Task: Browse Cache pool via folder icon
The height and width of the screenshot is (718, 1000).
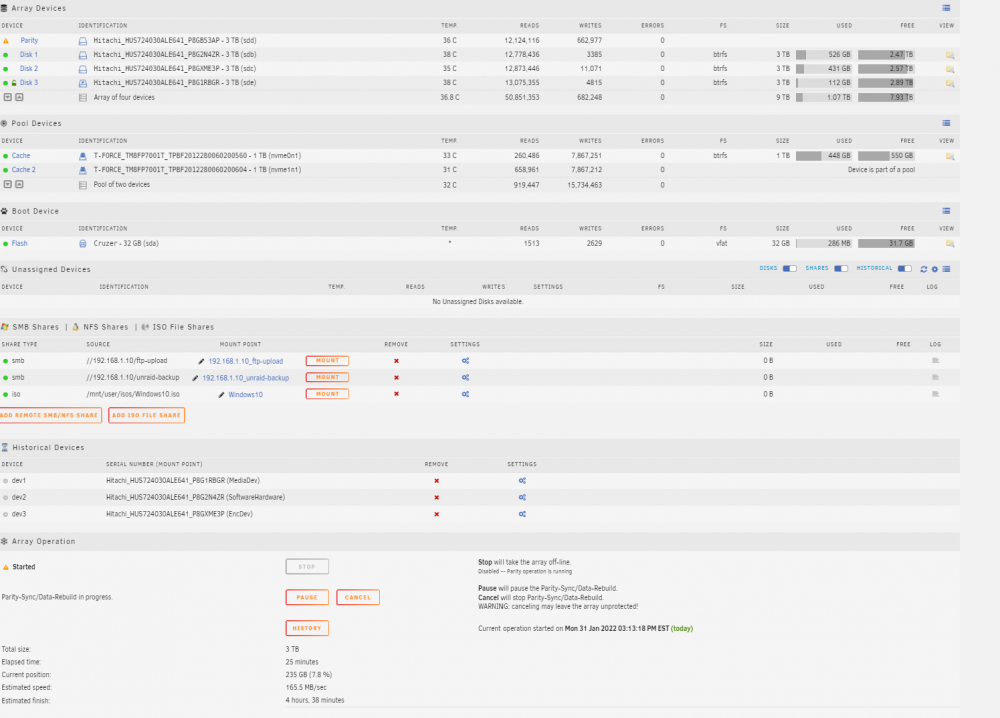Action: click(950, 156)
